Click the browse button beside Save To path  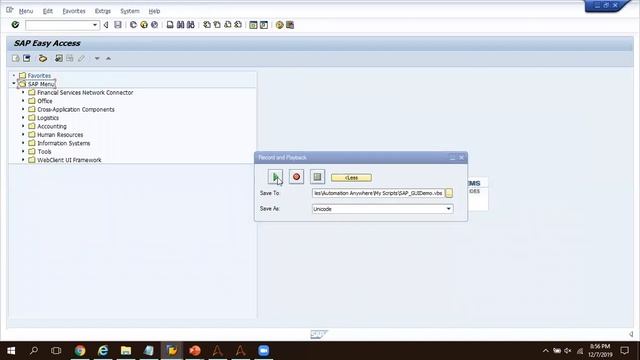click(x=449, y=193)
